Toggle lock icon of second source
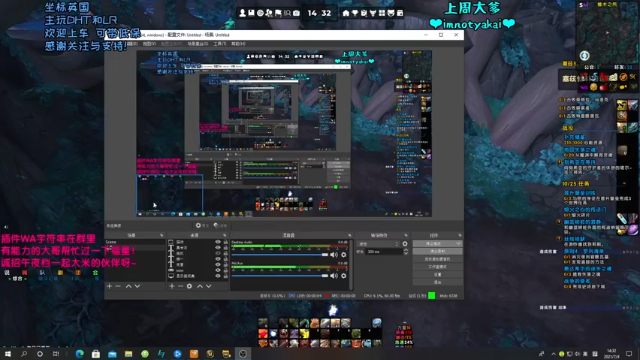 pos(225,248)
